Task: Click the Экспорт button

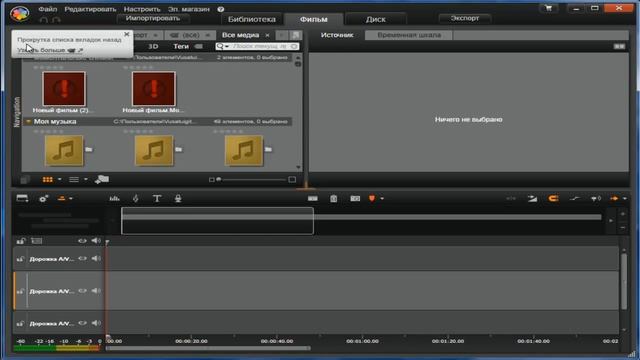Action: click(465, 18)
